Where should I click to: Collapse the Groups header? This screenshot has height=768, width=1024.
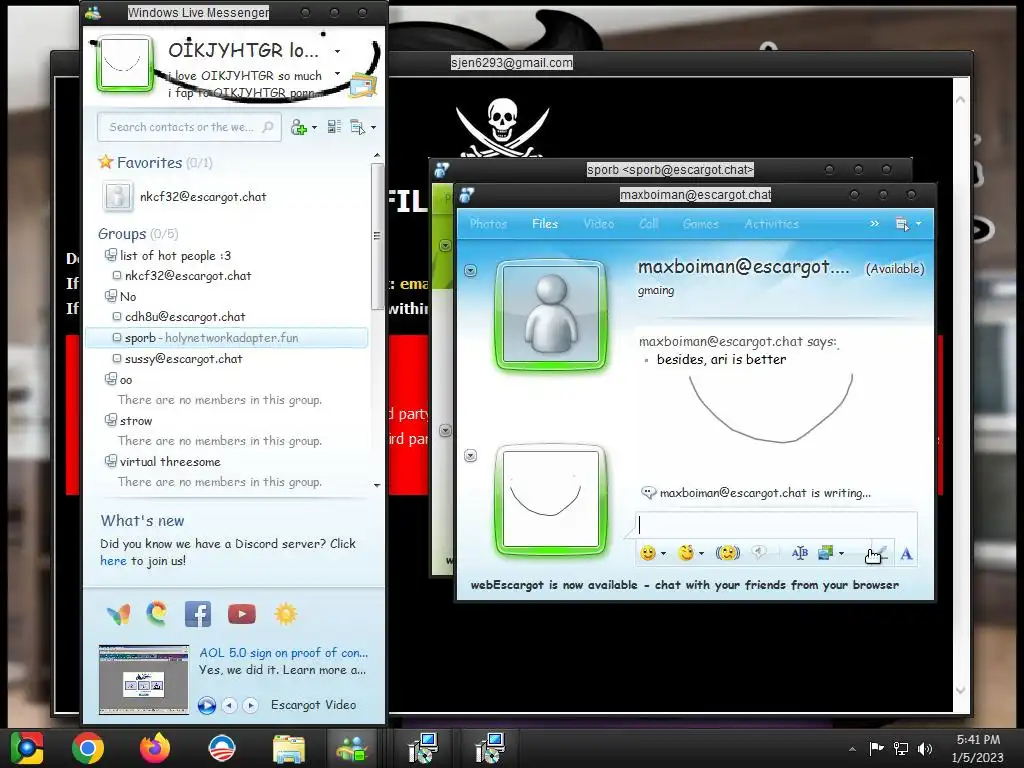click(138, 234)
